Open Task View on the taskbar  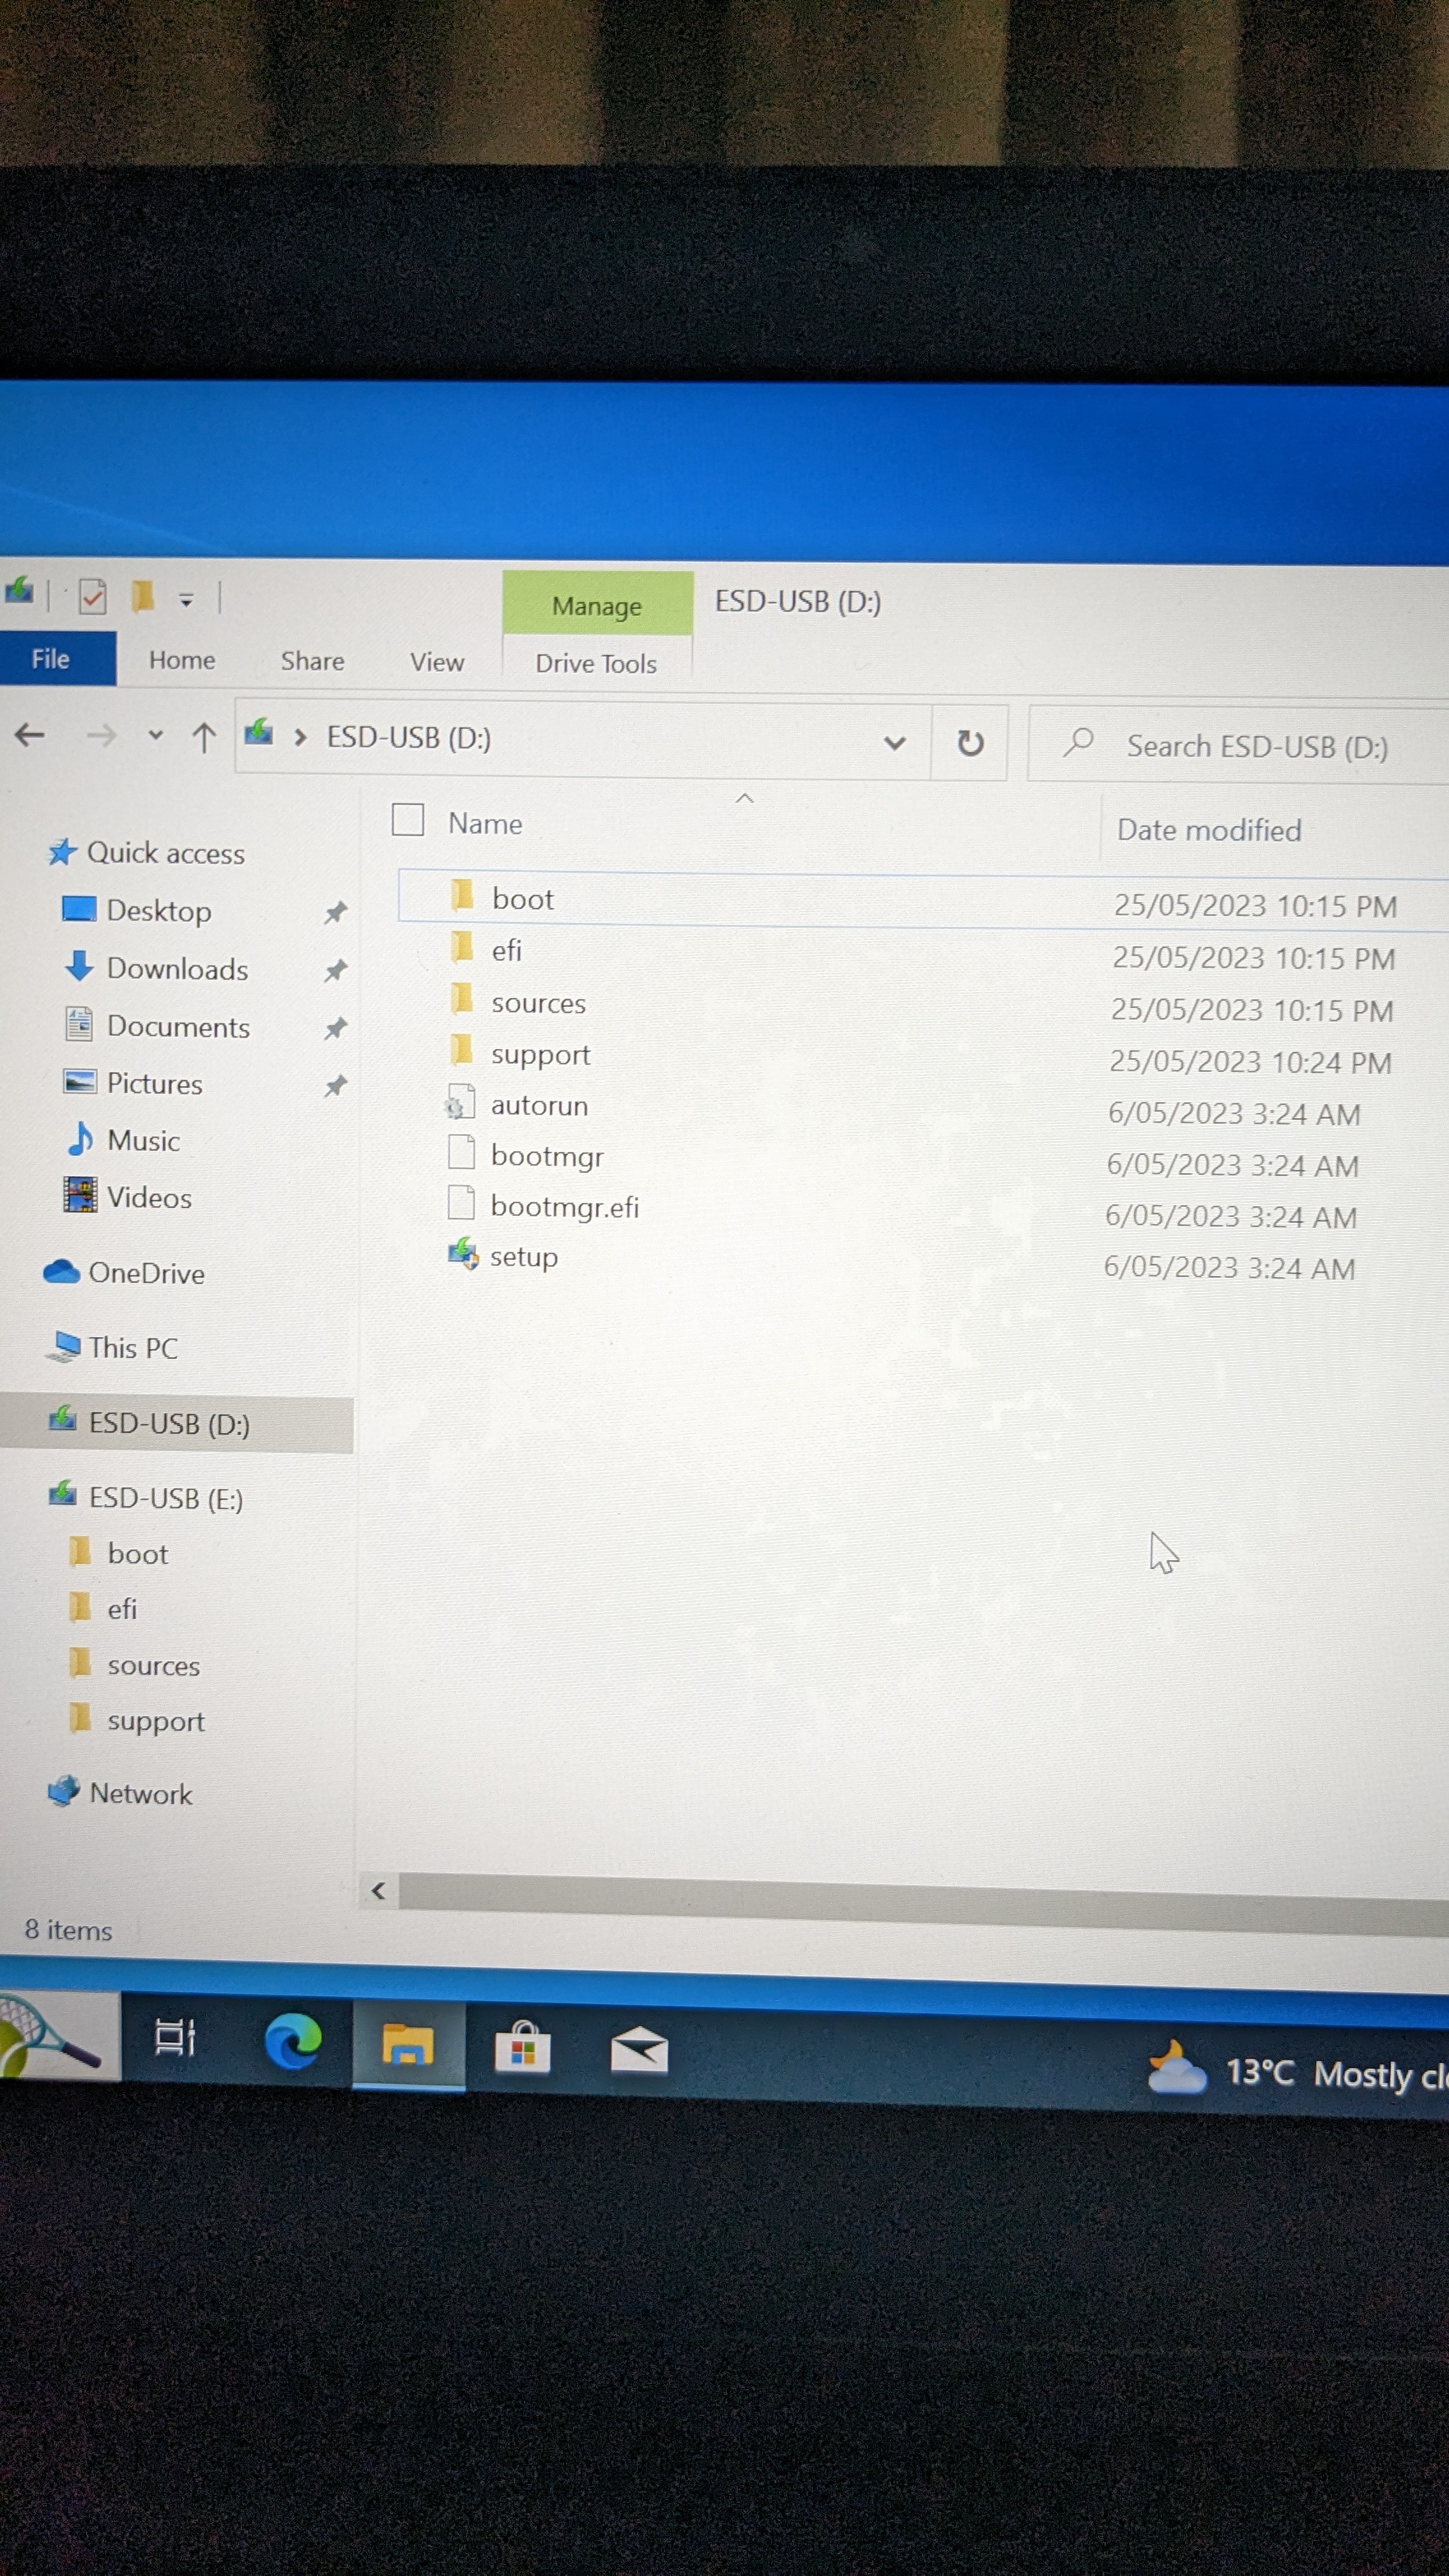tap(175, 2037)
